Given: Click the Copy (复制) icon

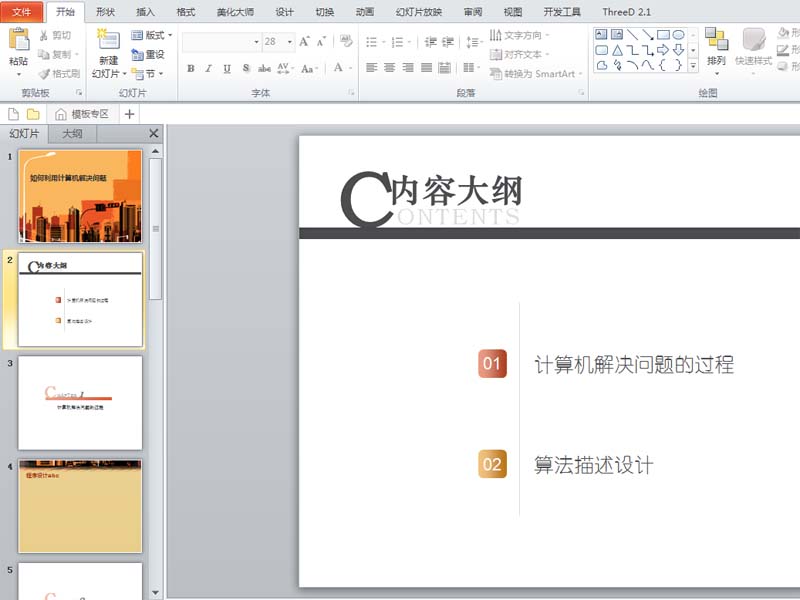Looking at the screenshot, I should (x=44, y=54).
